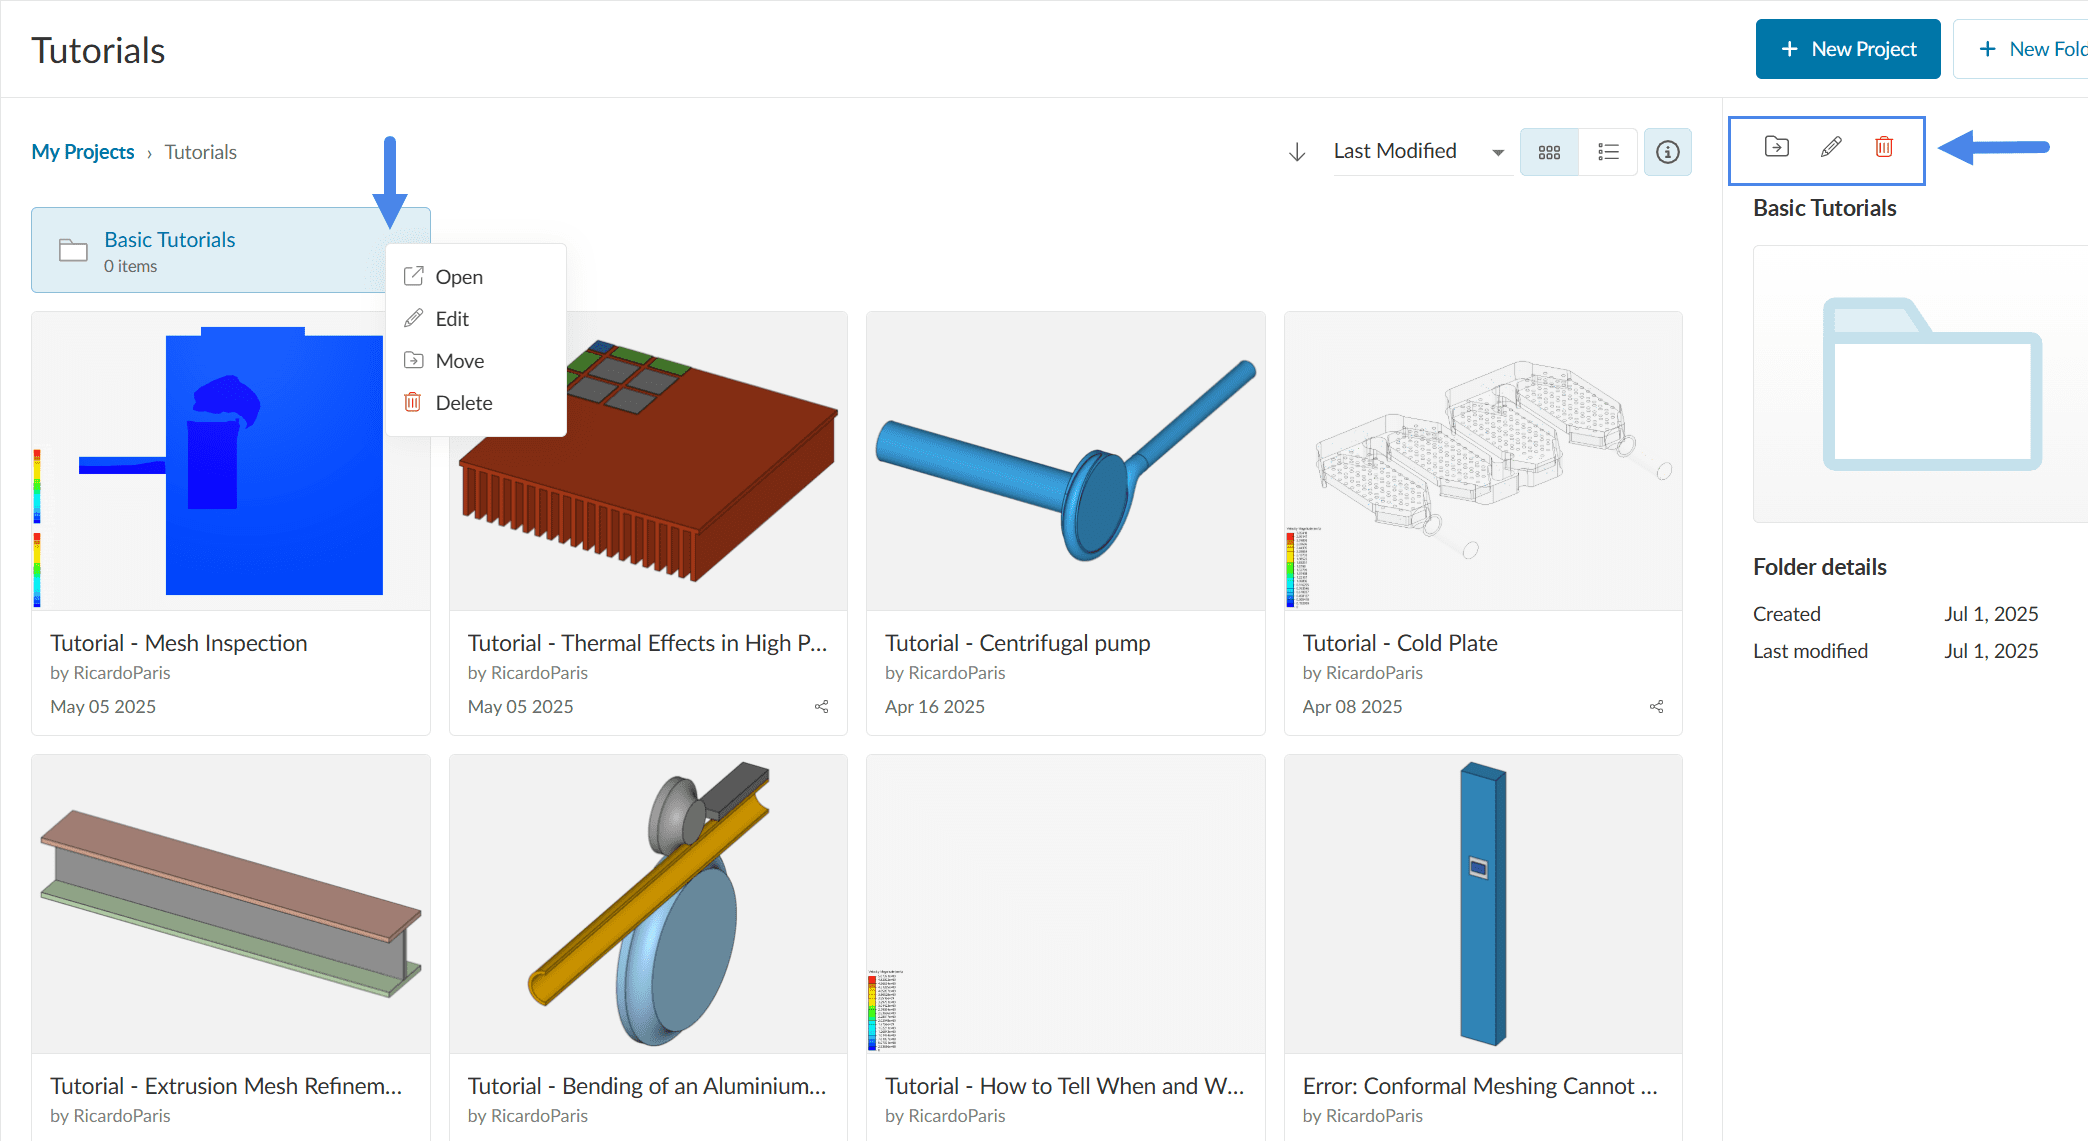Click the move folder icon in details panel

coord(1776,147)
